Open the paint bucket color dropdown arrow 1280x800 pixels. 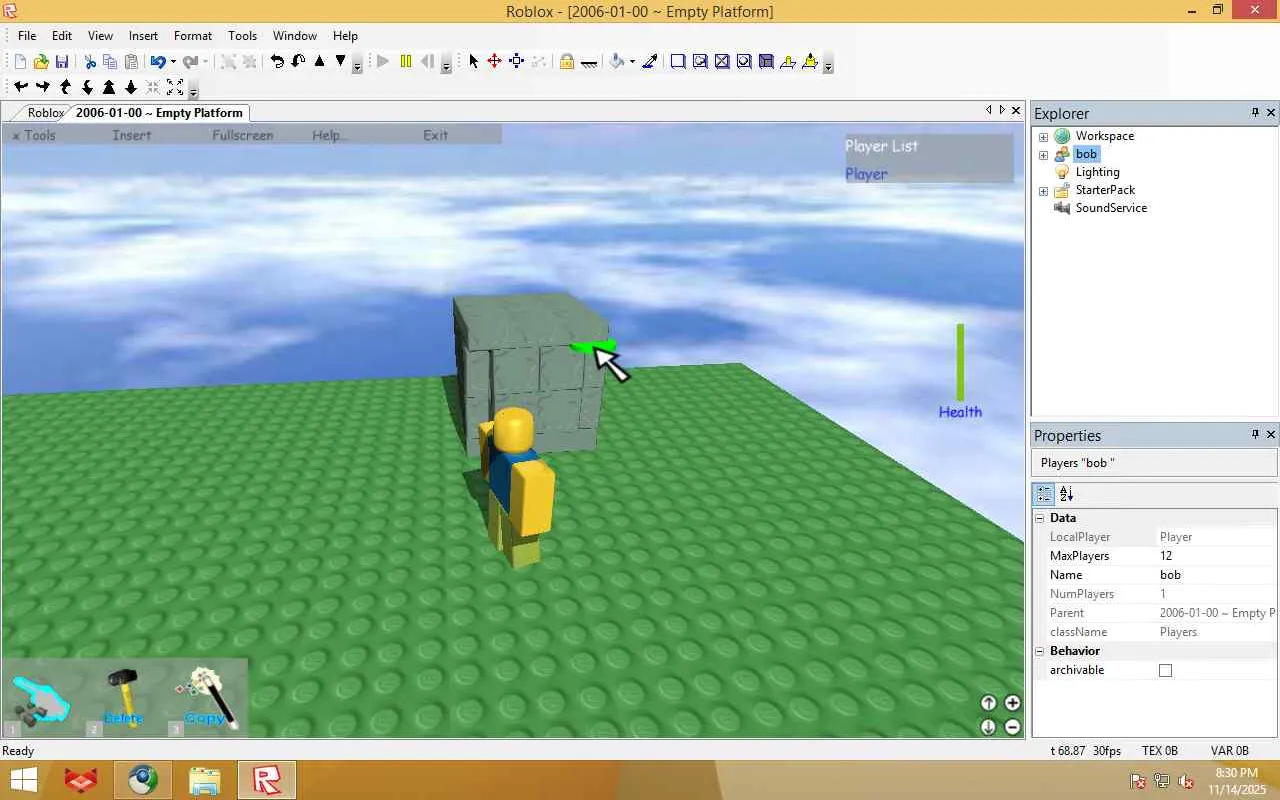[x=632, y=62]
